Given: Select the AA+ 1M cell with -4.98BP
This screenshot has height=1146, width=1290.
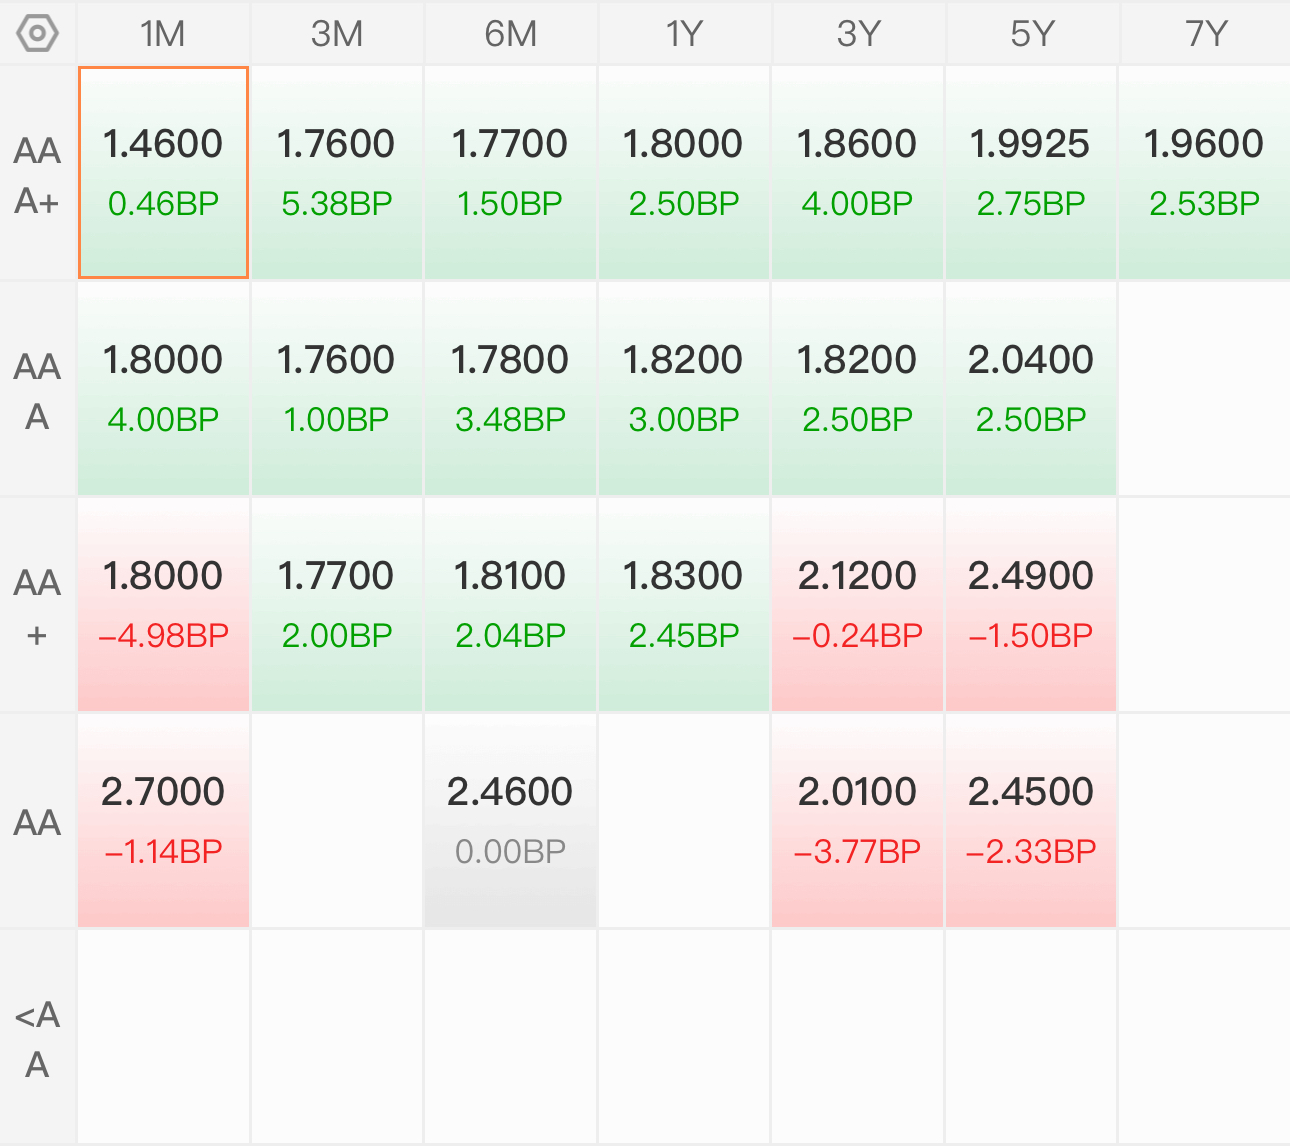Looking at the screenshot, I should (x=163, y=605).
